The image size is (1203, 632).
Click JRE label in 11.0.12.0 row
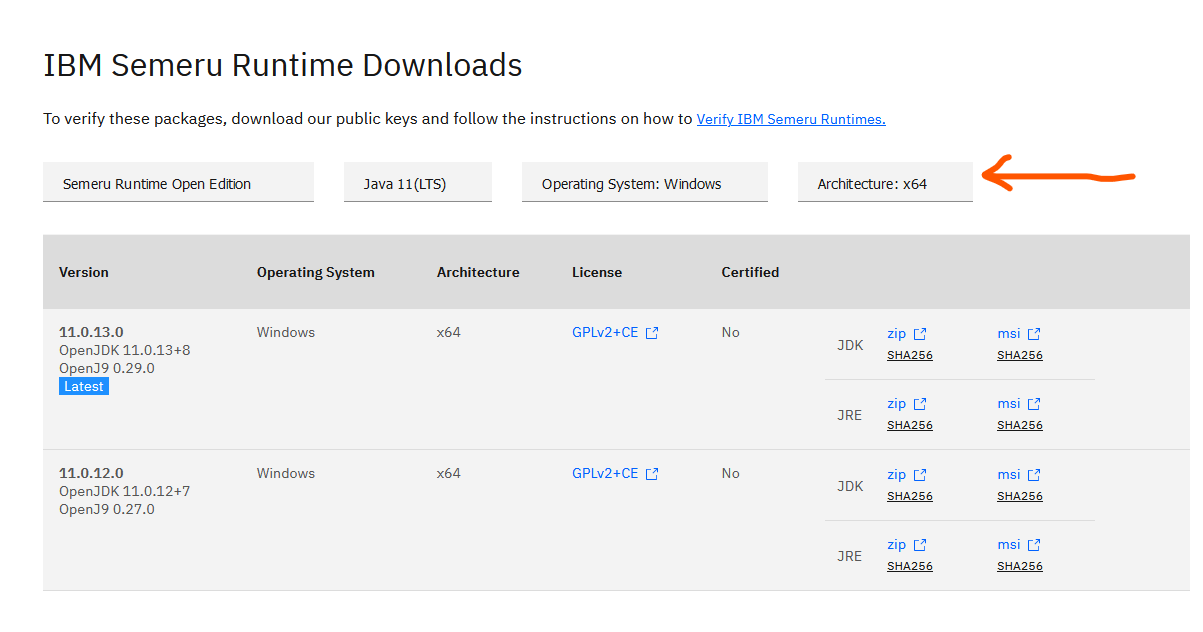pos(849,556)
